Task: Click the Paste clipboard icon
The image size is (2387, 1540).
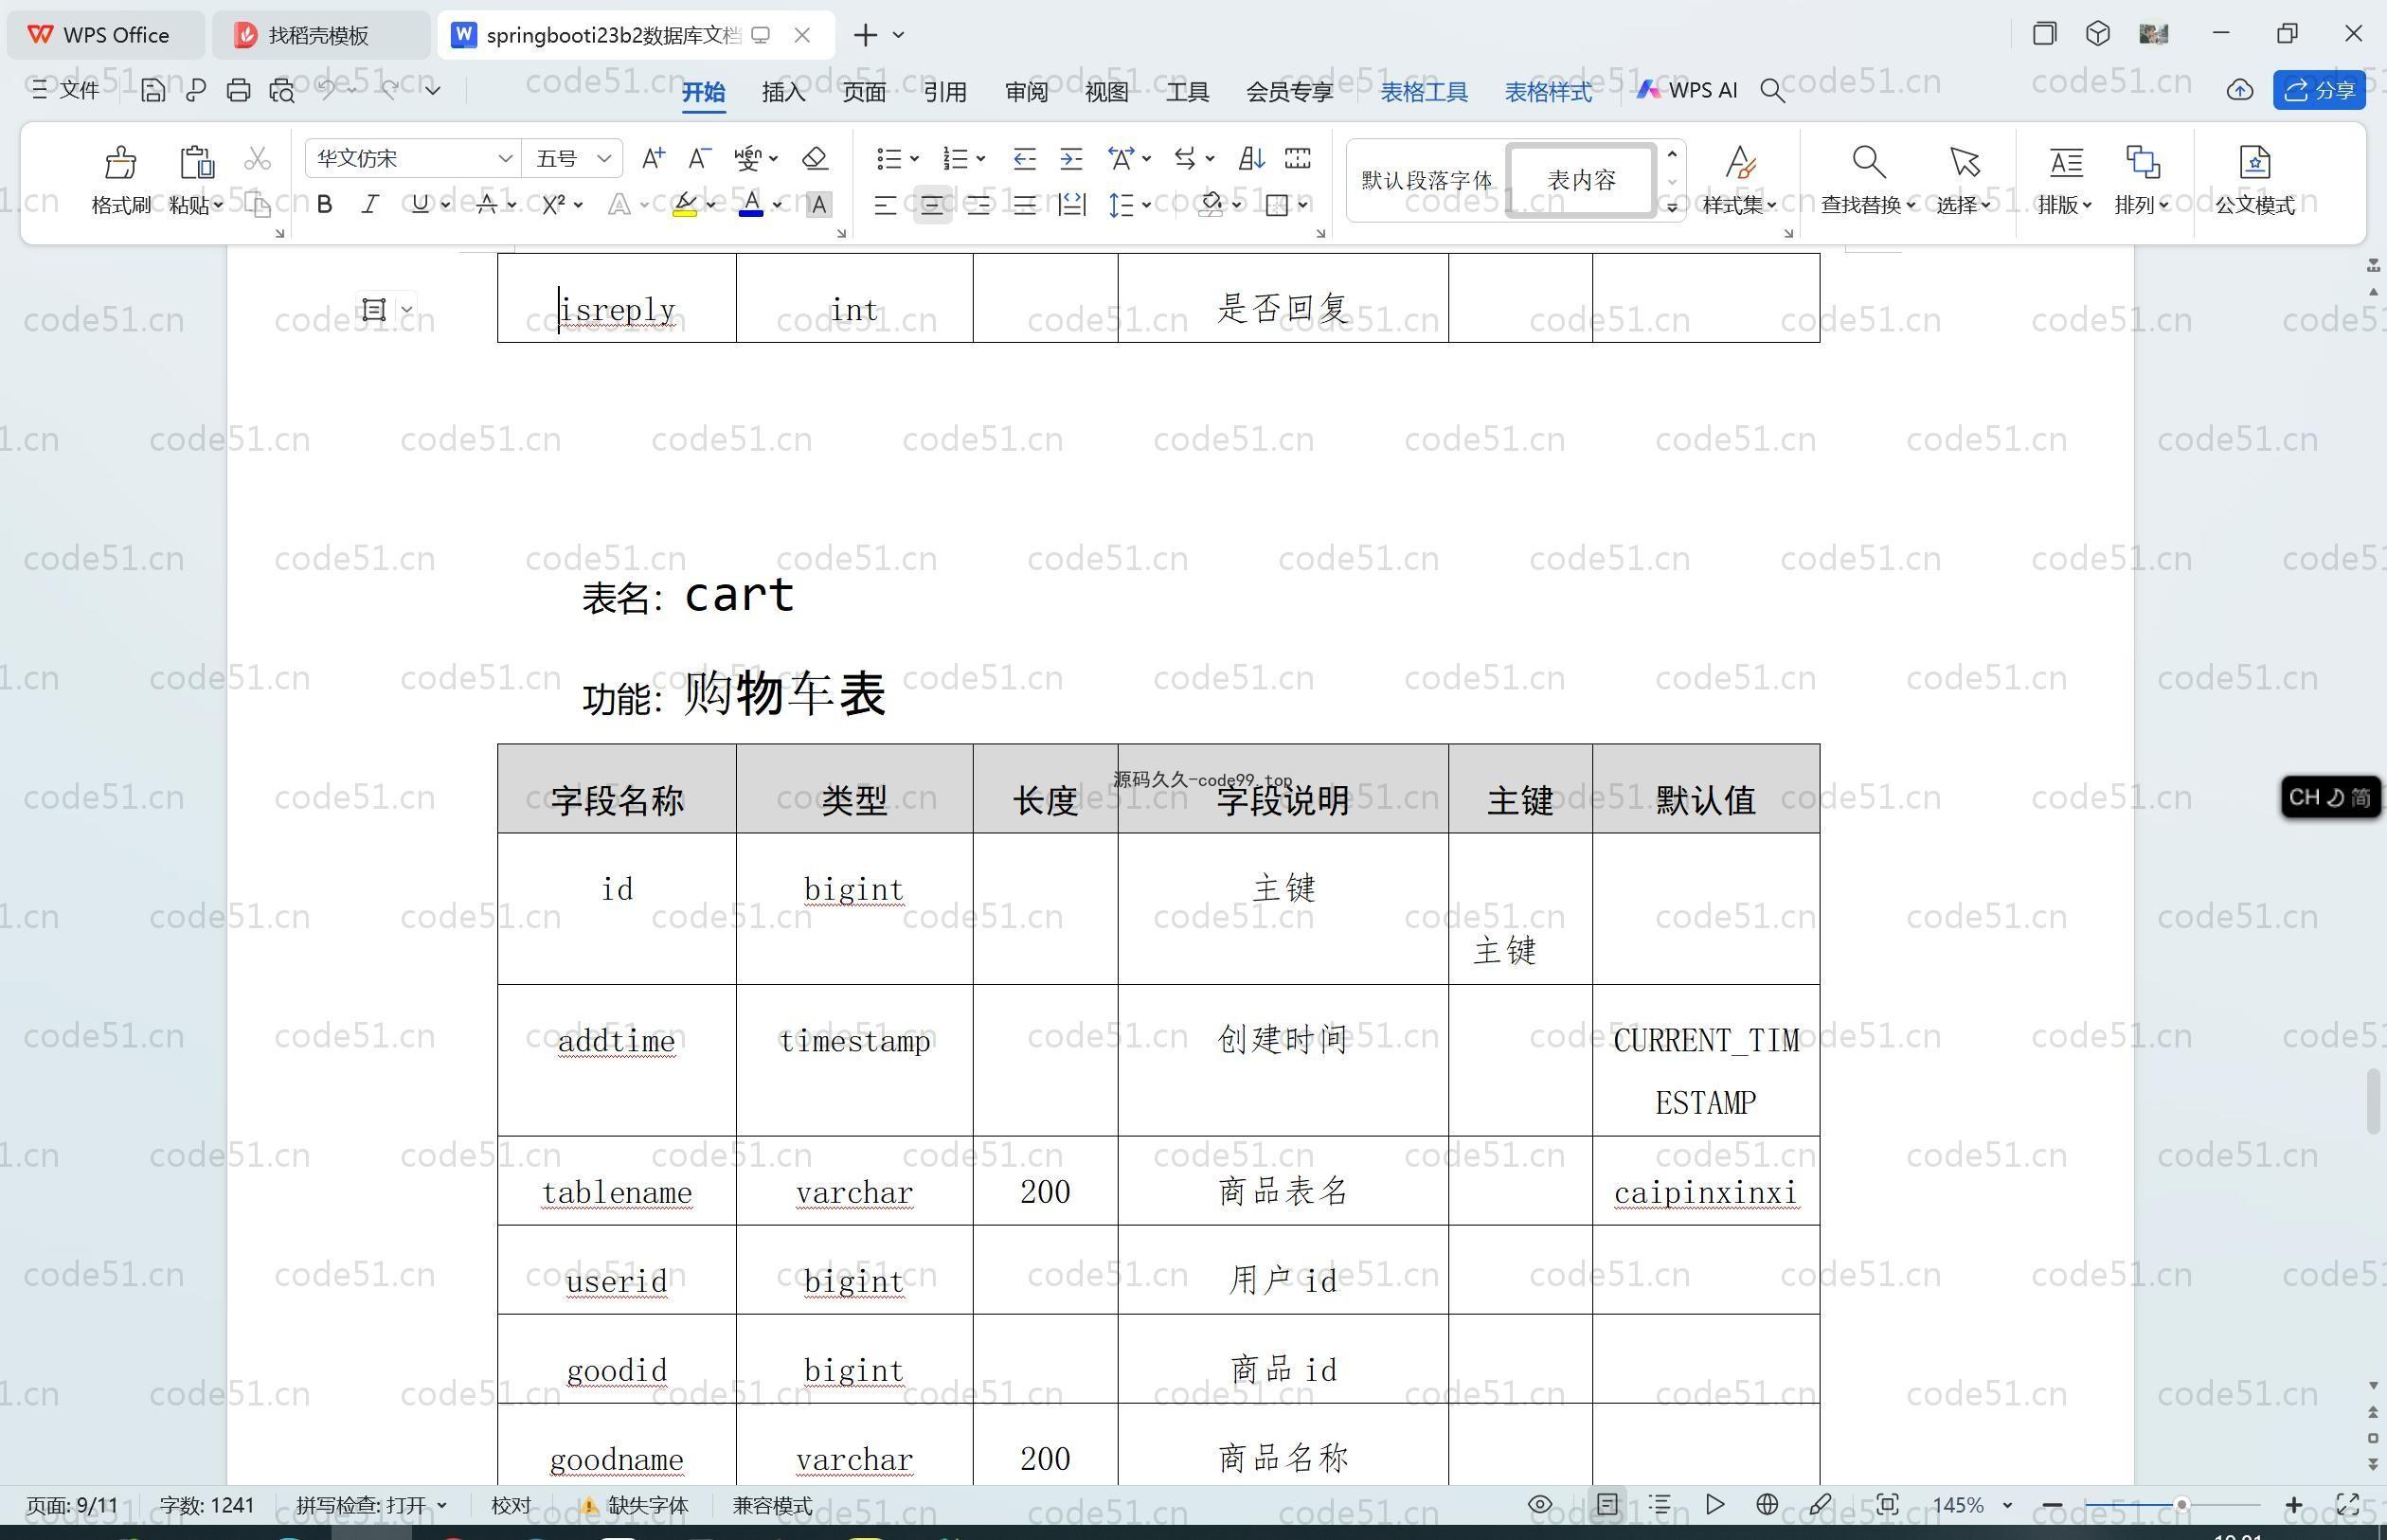Action: pyautogui.click(x=196, y=162)
